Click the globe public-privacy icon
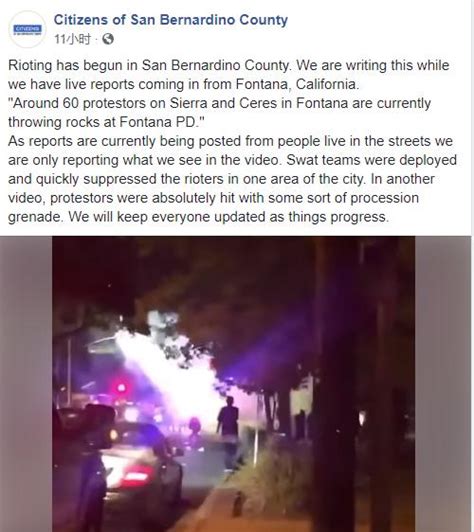The width and height of the screenshot is (474, 532). pos(108,39)
